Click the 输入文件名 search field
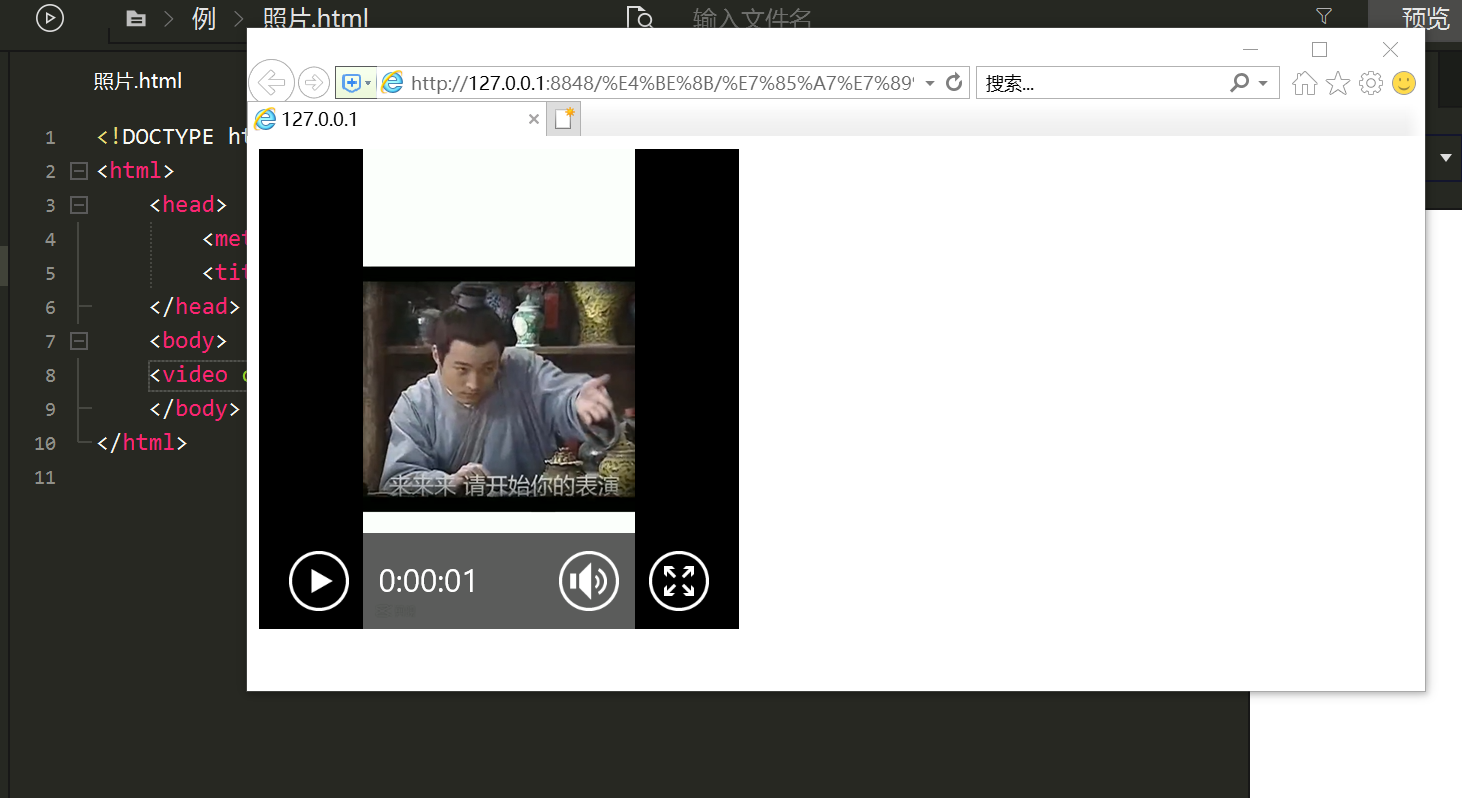This screenshot has width=1462, height=798. pyautogui.click(x=752, y=19)
